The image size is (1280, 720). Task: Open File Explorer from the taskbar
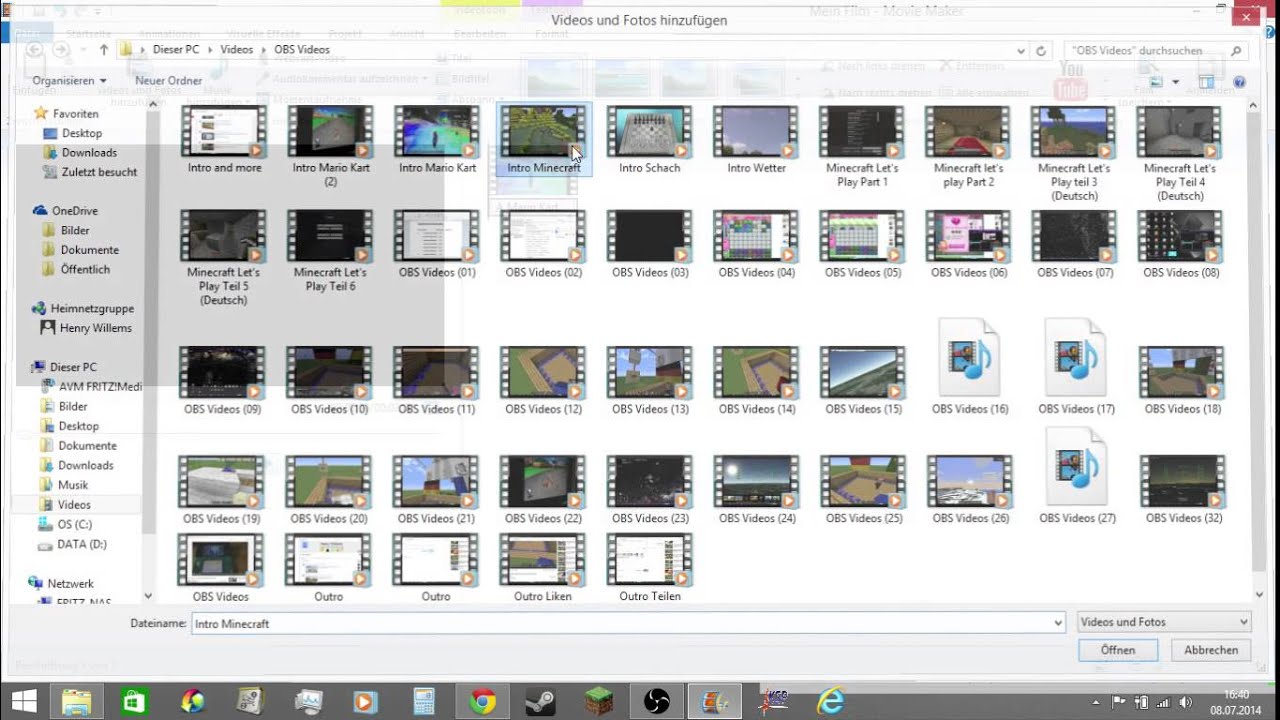tap(77, 702)
